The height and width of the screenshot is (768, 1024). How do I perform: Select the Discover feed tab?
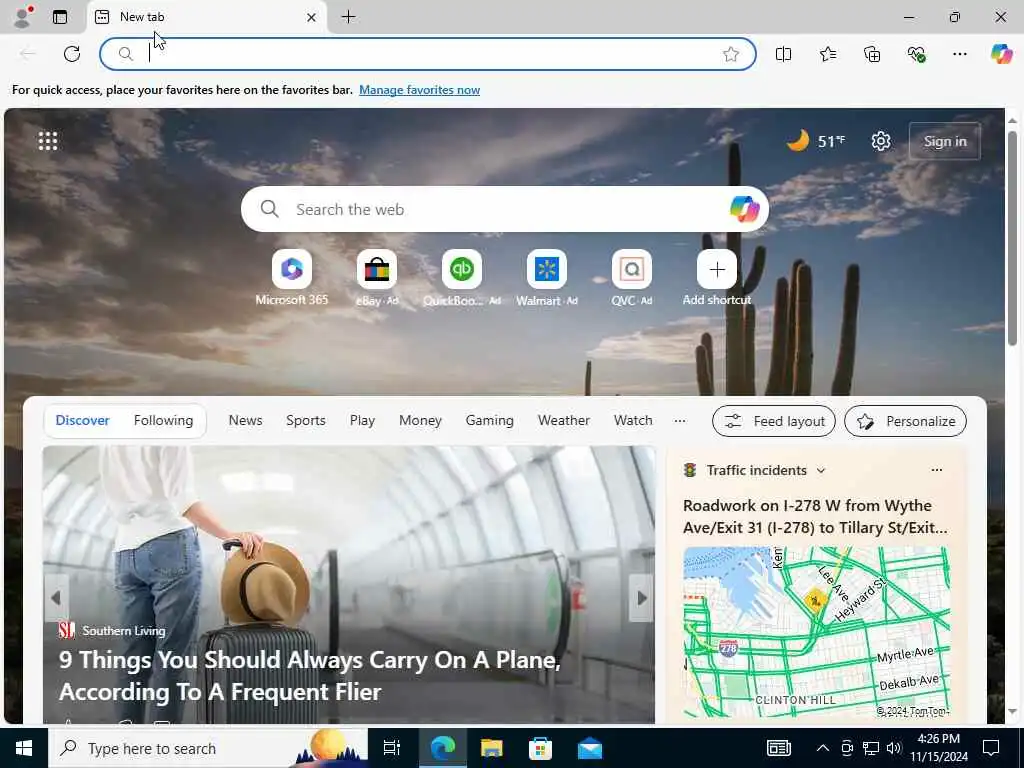[x=82, y=421]
